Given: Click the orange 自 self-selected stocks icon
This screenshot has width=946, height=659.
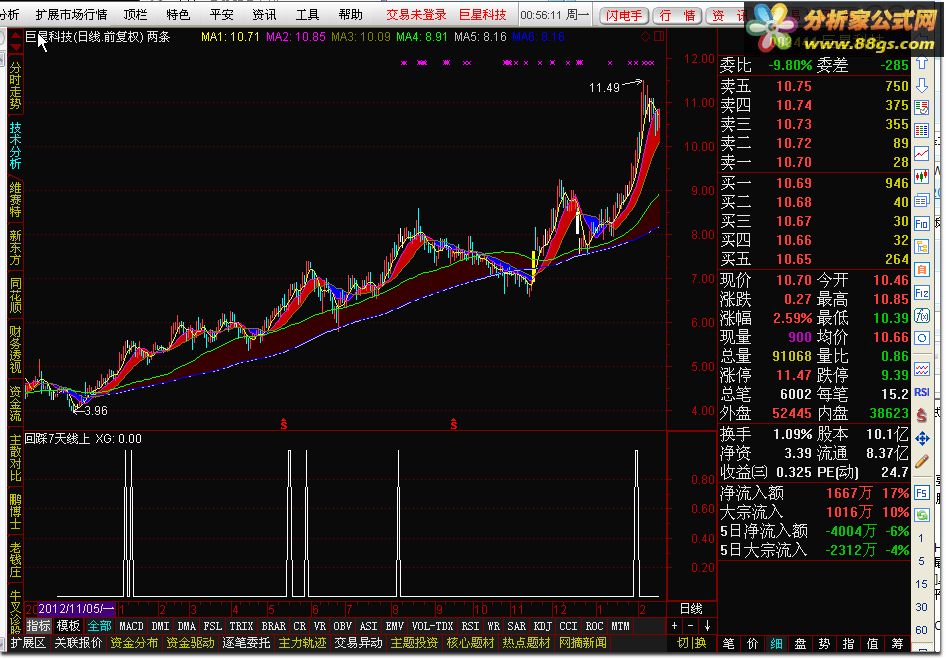Looking at the screenshot, I should pyautogui.click(x=921, y=270).
